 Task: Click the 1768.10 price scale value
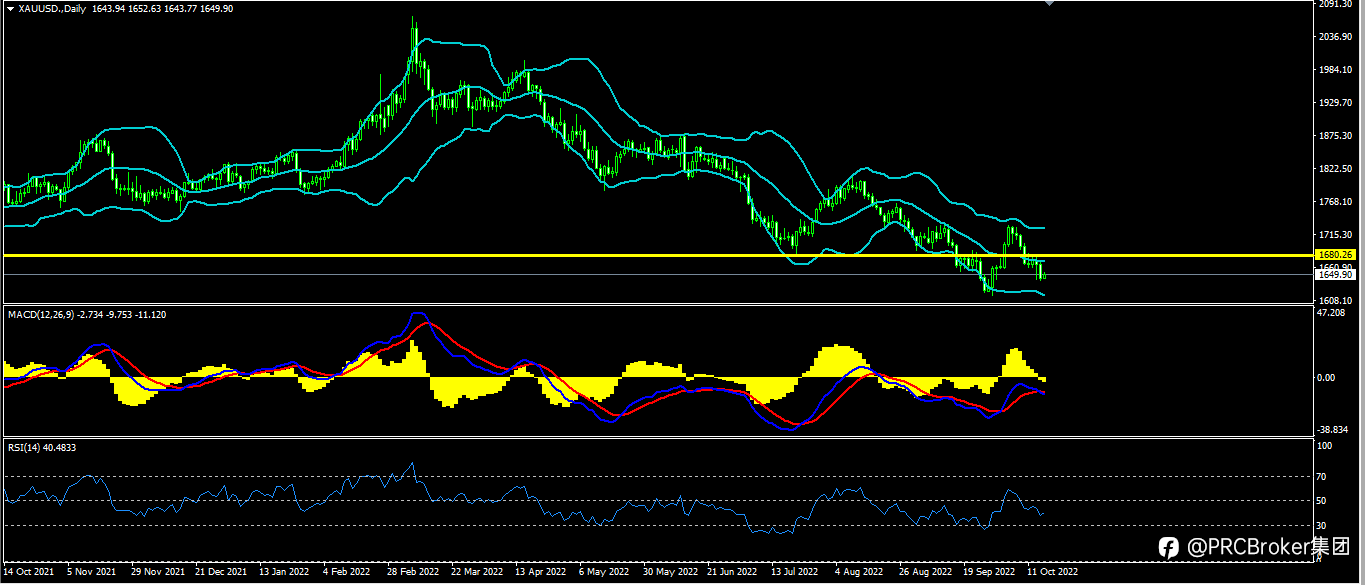1336,202
